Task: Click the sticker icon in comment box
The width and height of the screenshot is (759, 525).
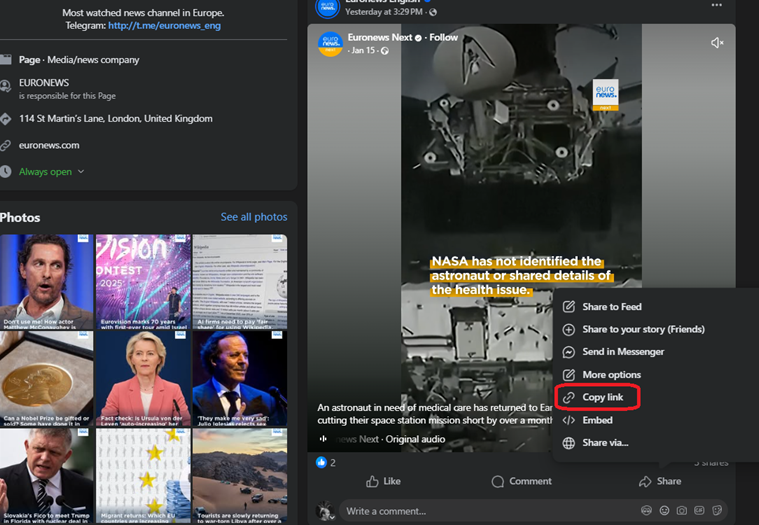Action: [716, 511]
